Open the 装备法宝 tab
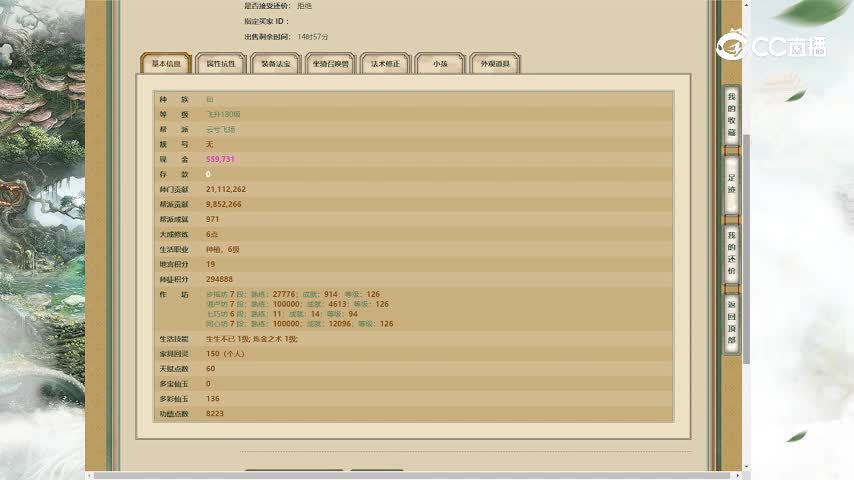This screenshot has height=480, width=854. tap(275, 64)
